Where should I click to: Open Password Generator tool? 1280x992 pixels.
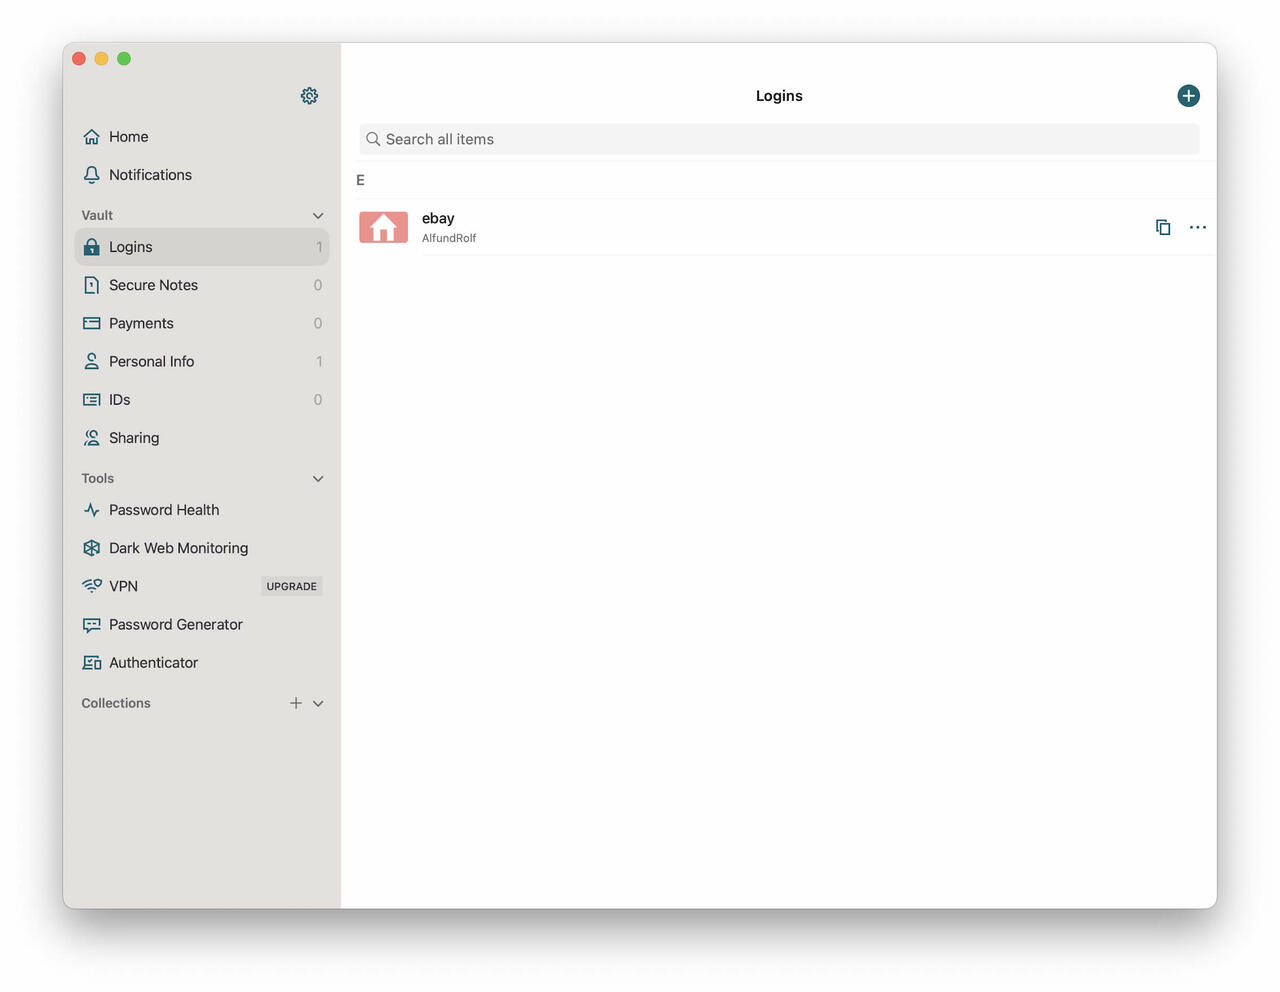pos(202,625)
